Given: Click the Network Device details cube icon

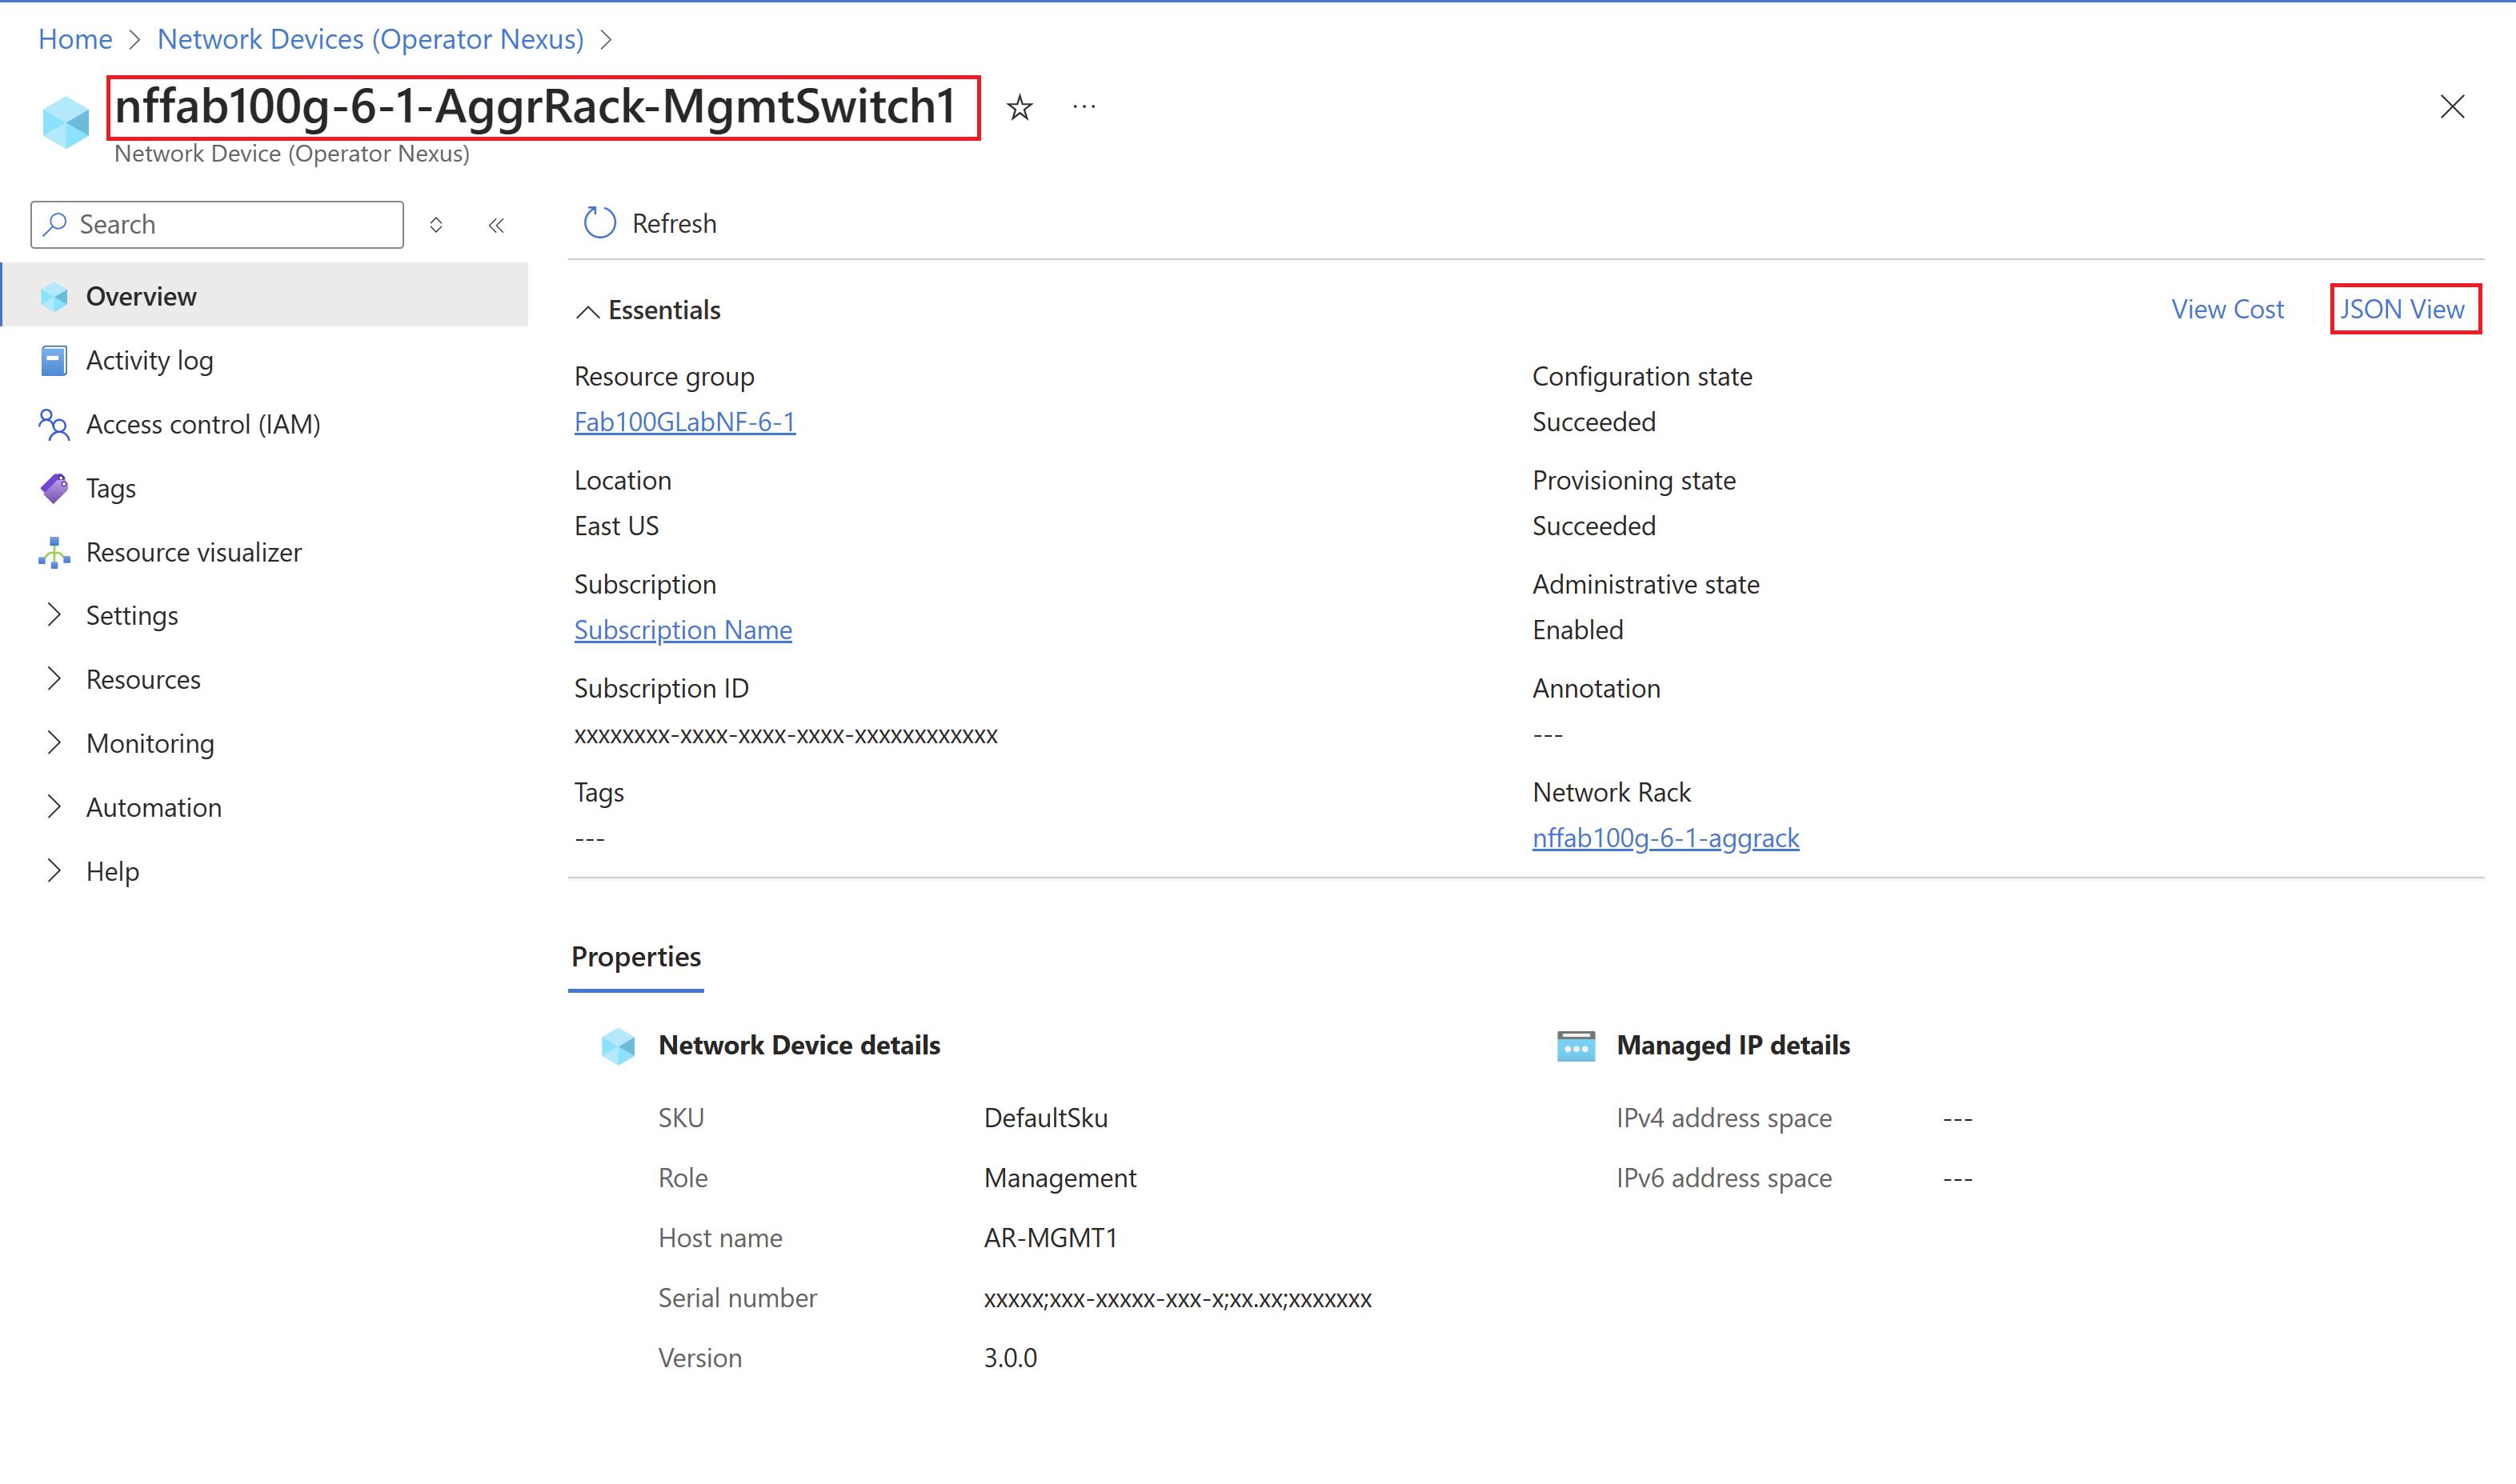Looking at the screenshot, I should (618, 1045).
